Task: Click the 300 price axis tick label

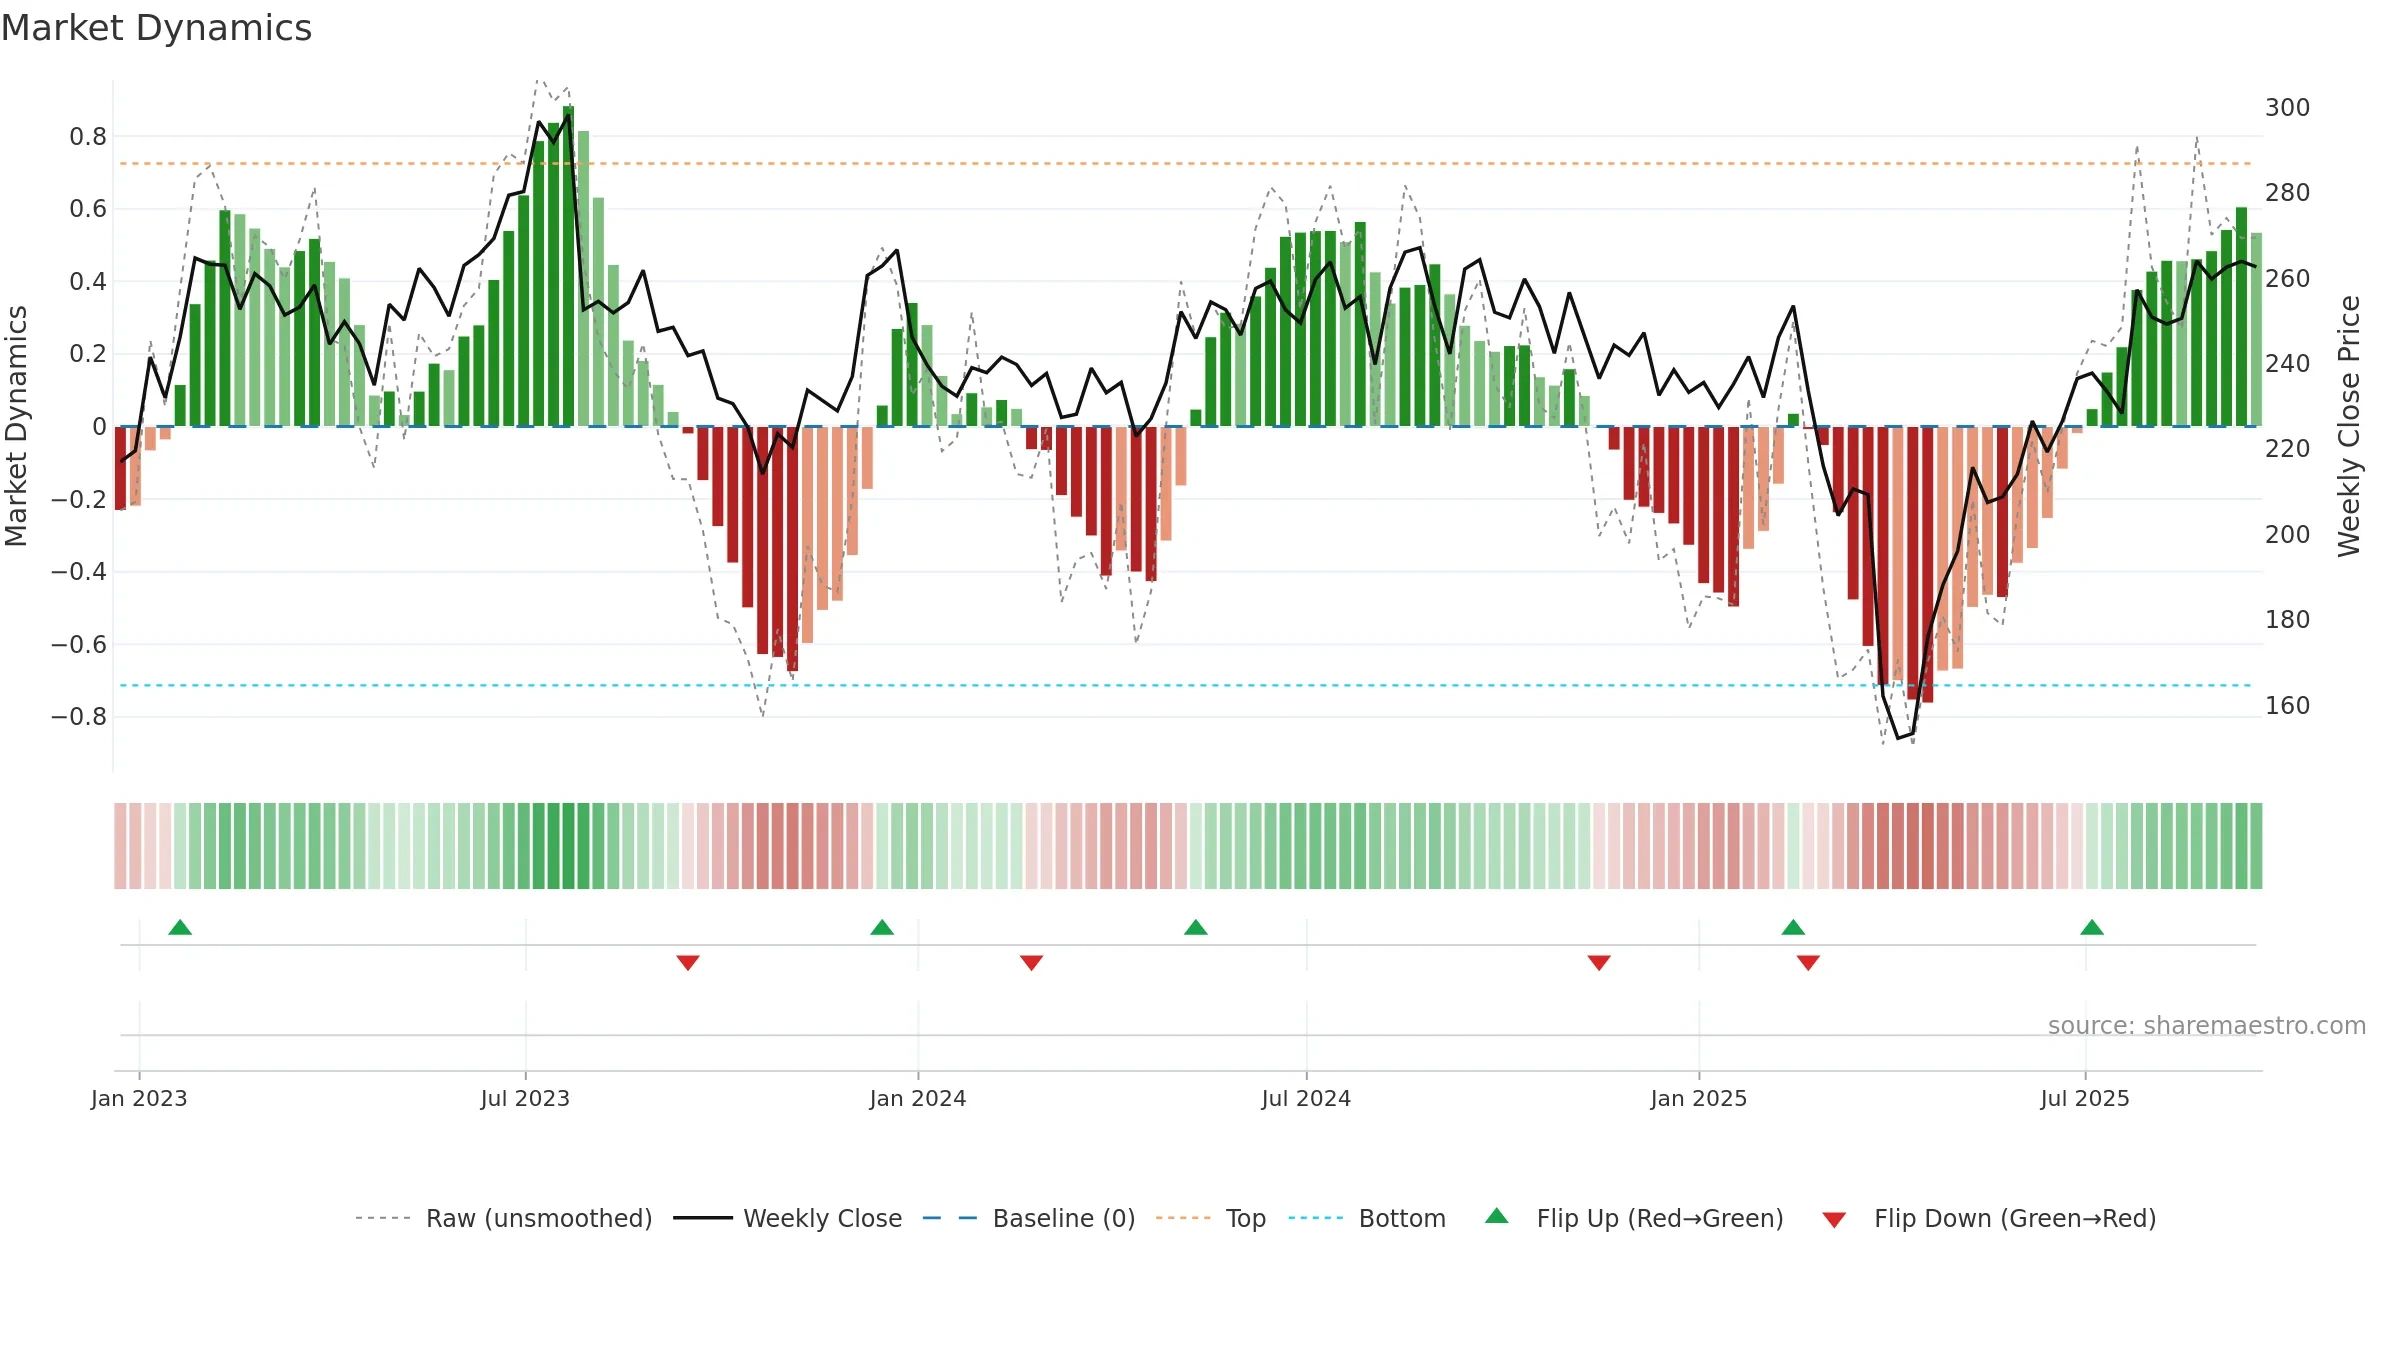Action: click(x=2287, y=108)
